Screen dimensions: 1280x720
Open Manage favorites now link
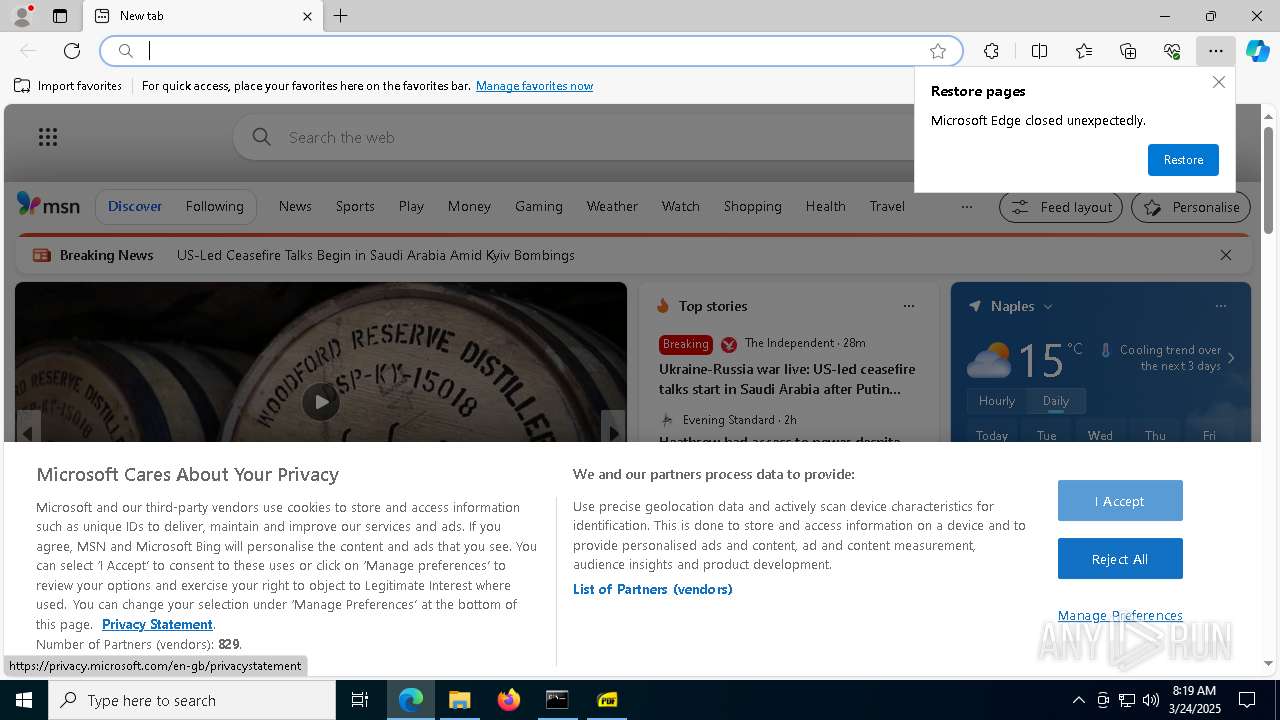pos(534,86)
